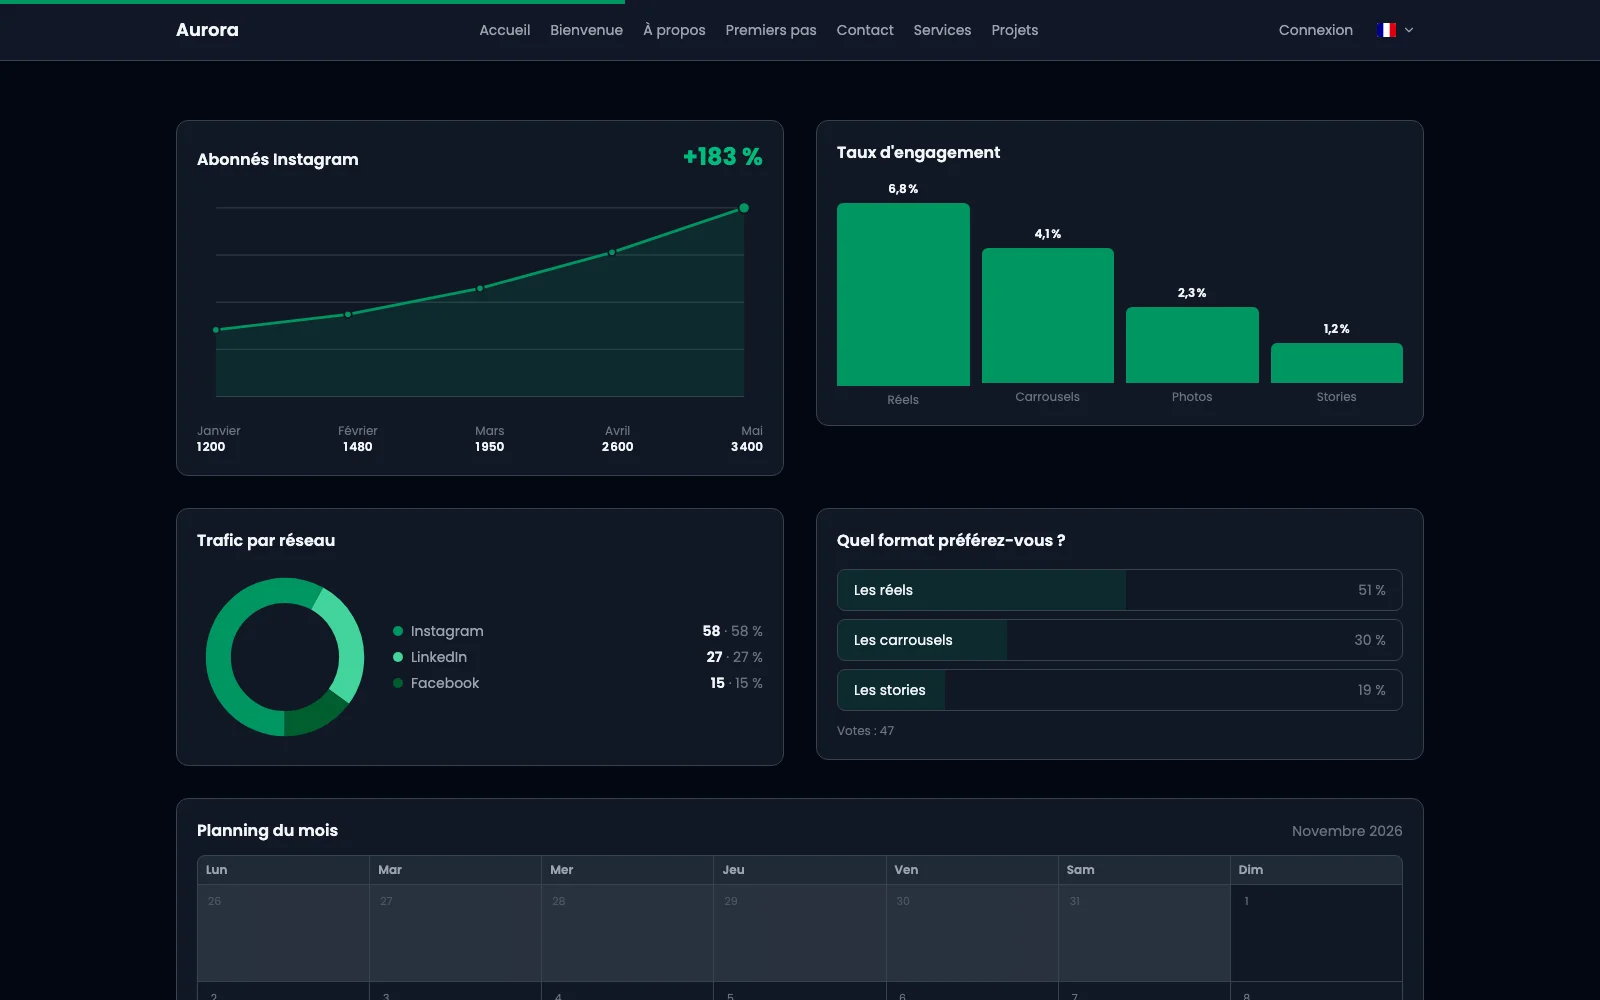Click the Connexion link
Image resolution: width=1600 pixels, height=1000 pixels.
[1315, 30]
